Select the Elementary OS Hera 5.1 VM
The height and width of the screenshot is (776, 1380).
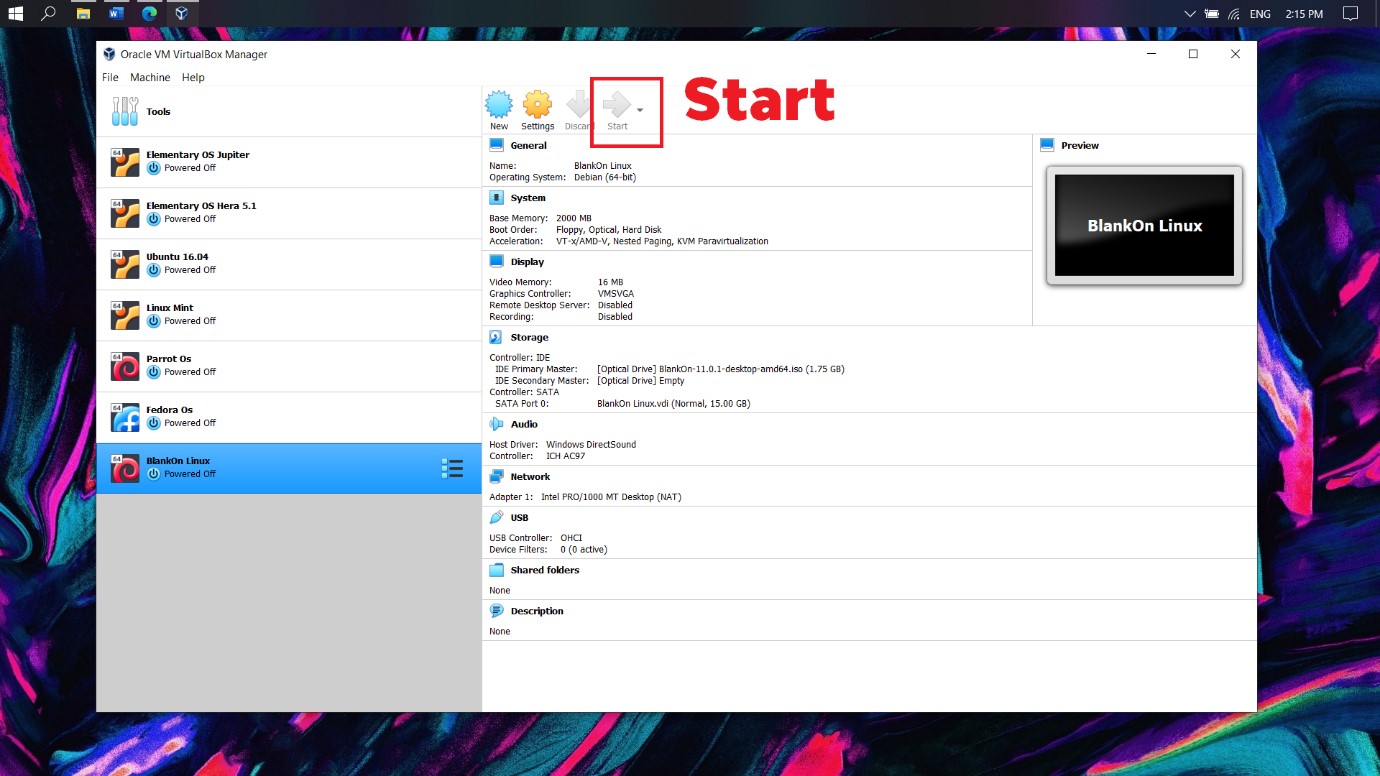coord(289,213)
